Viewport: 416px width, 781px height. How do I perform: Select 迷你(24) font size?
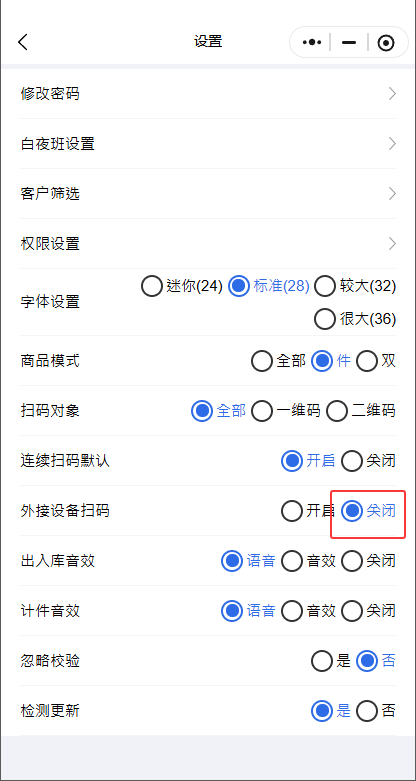182,286
